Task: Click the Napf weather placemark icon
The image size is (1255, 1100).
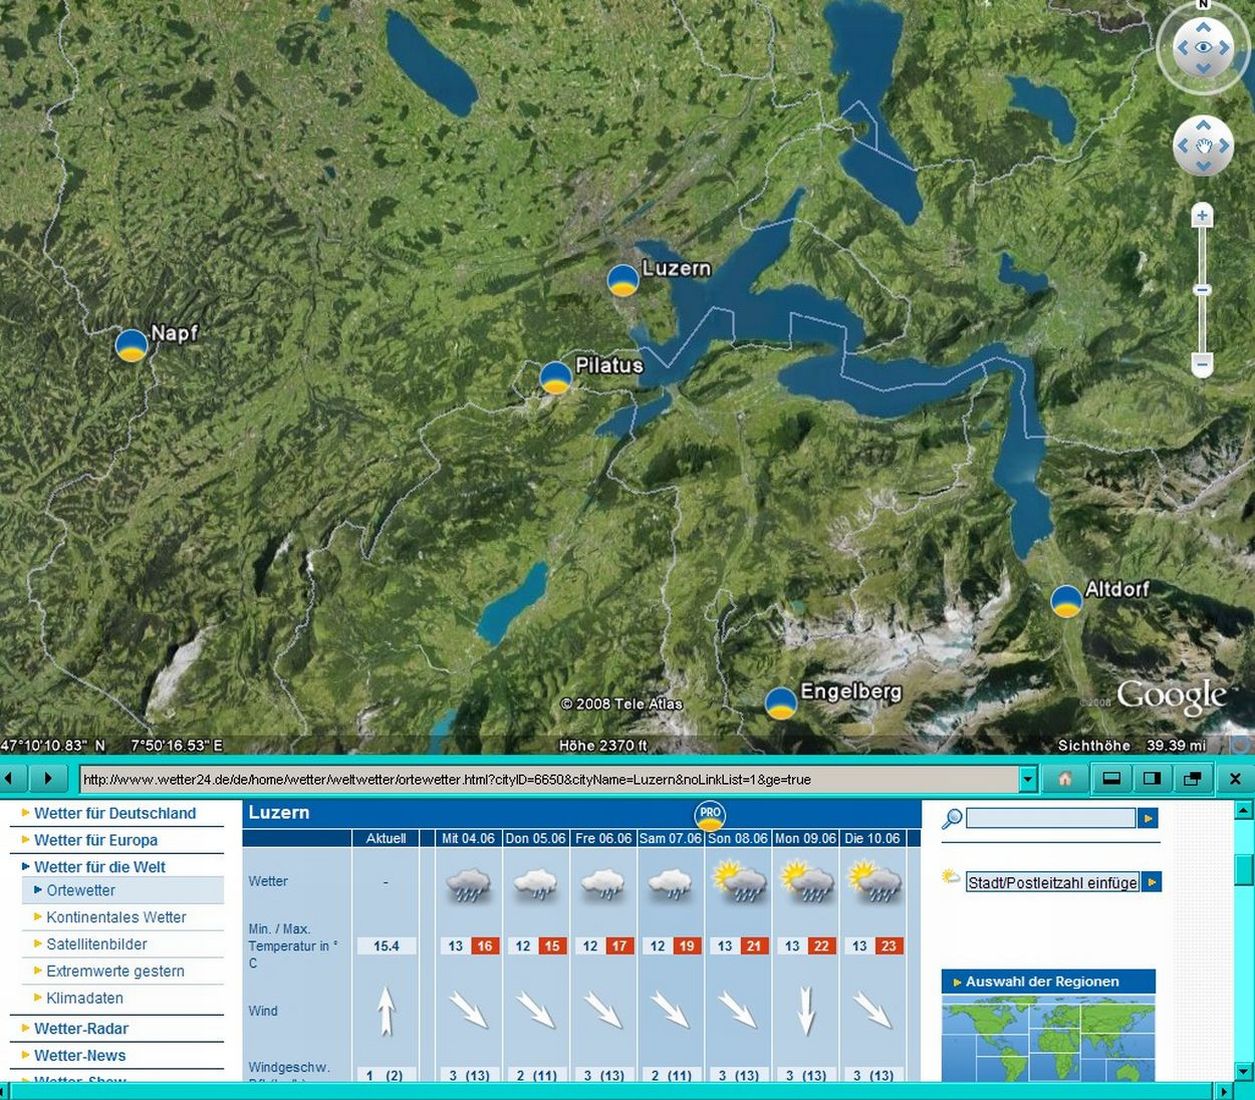Action: pyautogui.click(x=132, y=345)
